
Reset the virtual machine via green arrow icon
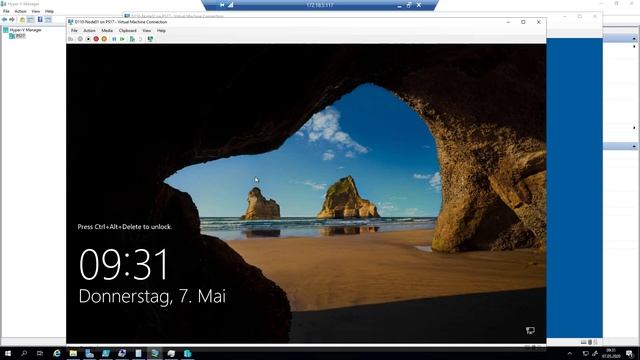coord(122,39)
